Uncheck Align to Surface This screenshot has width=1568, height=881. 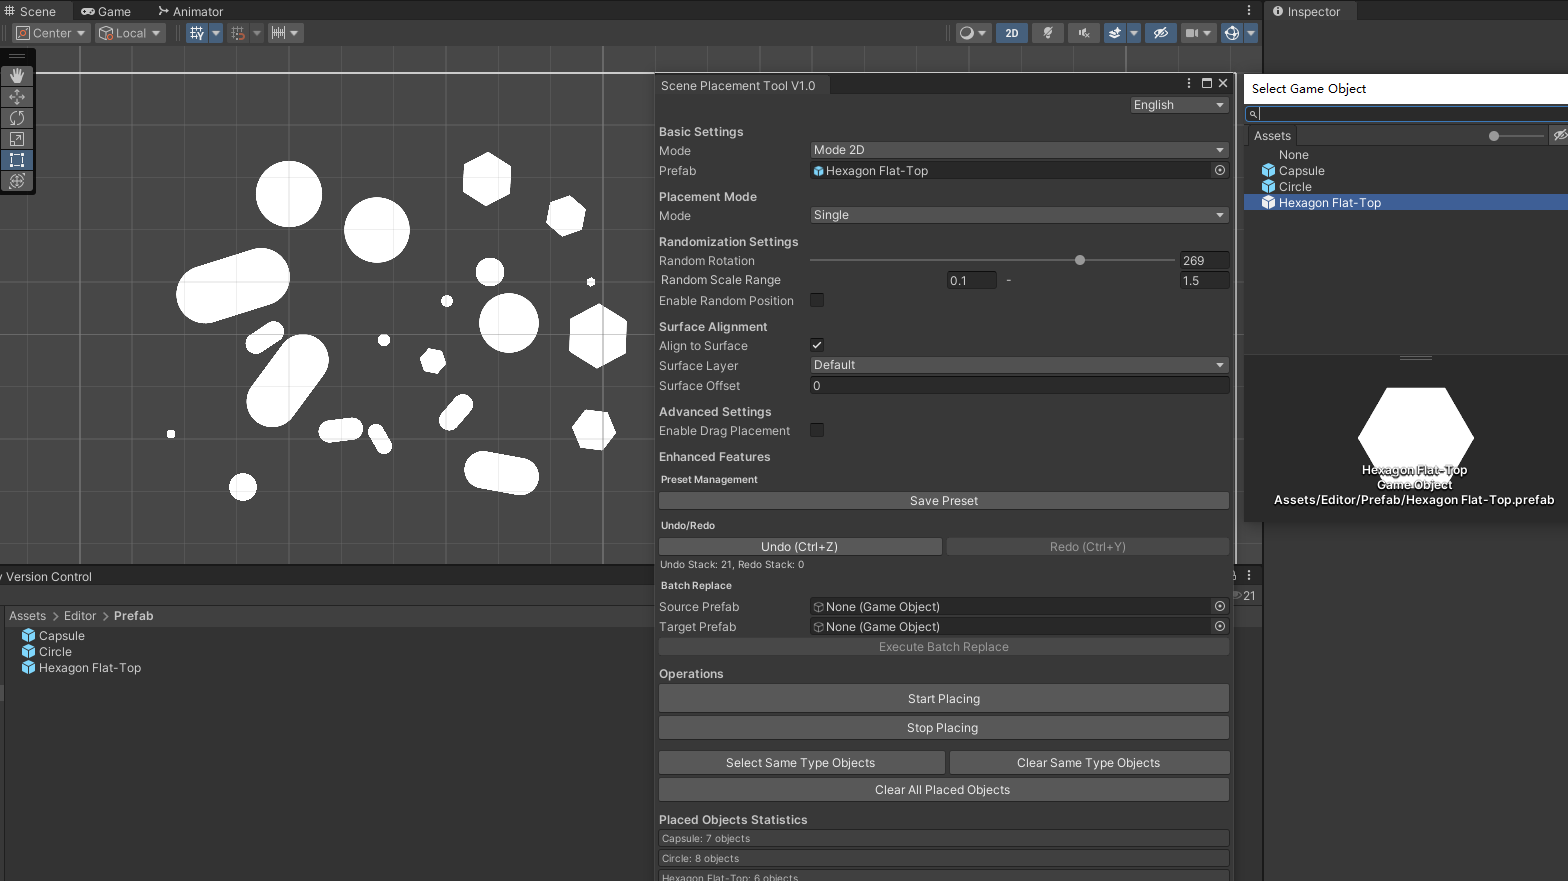817,345
